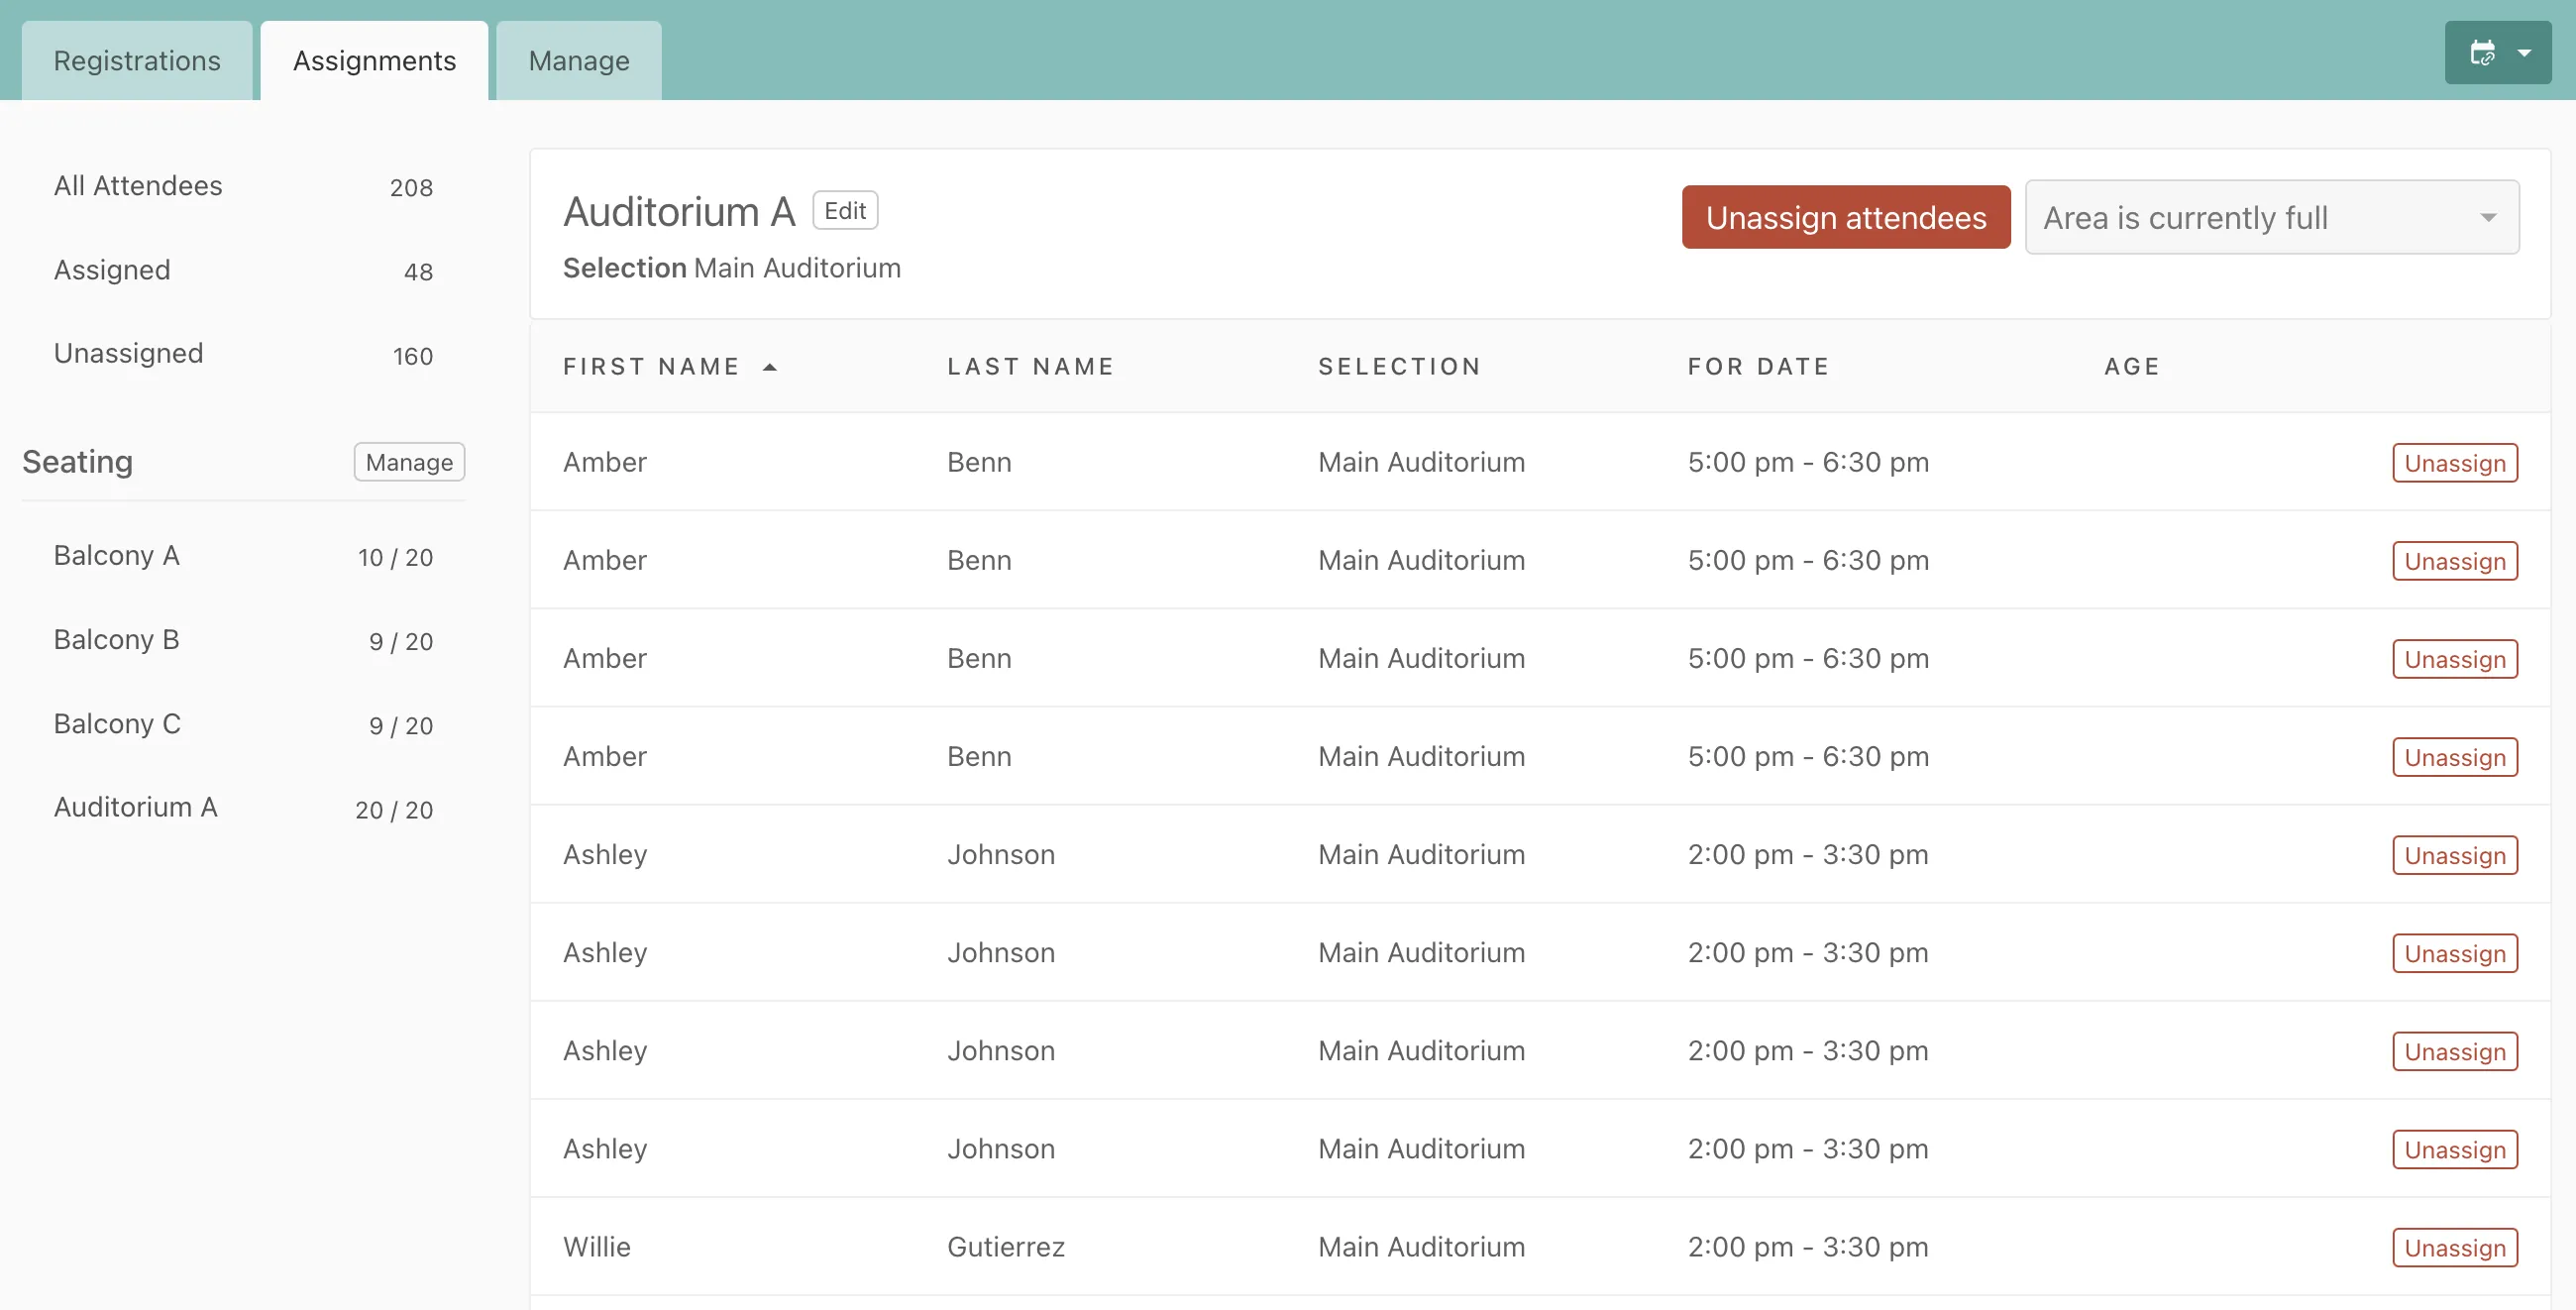Viewport: 2576px width, 1310px height.
Task: Open Manage beside the Seating heading
Action: click(408, 461)
